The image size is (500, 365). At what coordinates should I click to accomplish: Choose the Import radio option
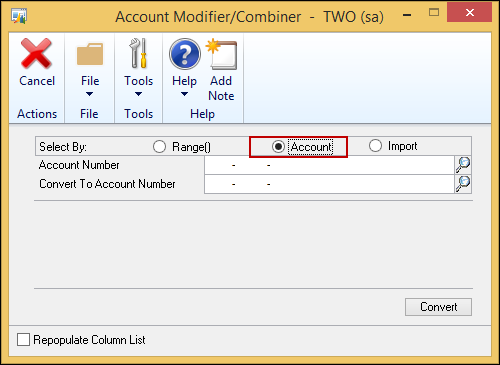click(x=375, y=146)
